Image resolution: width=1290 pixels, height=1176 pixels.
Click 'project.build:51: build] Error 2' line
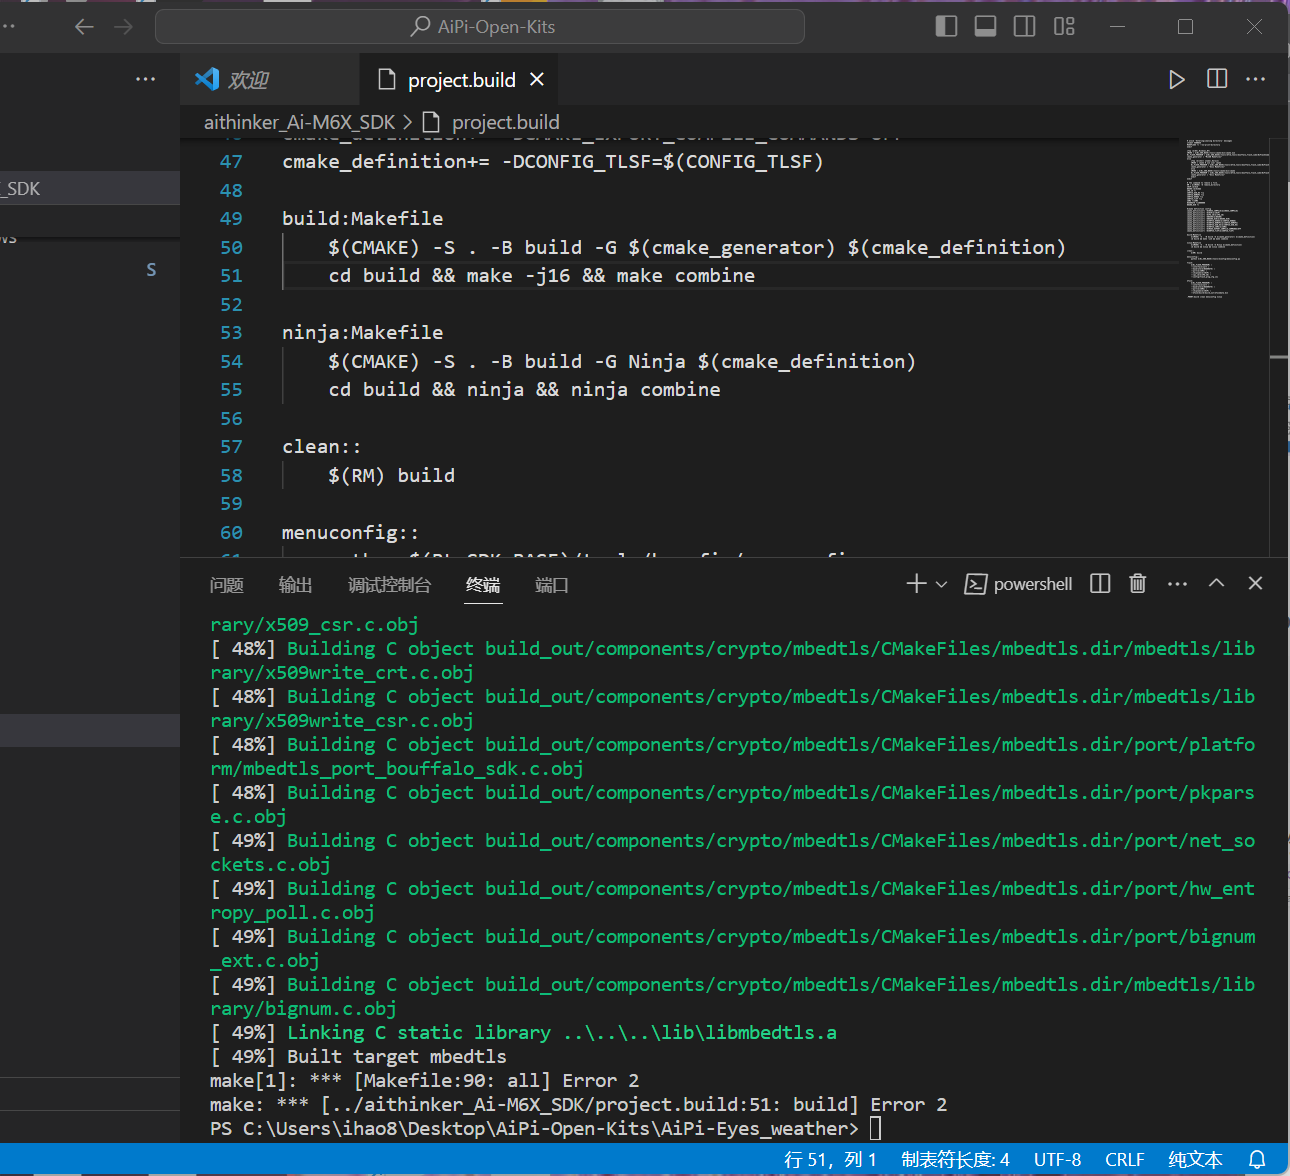point(579,1105)
